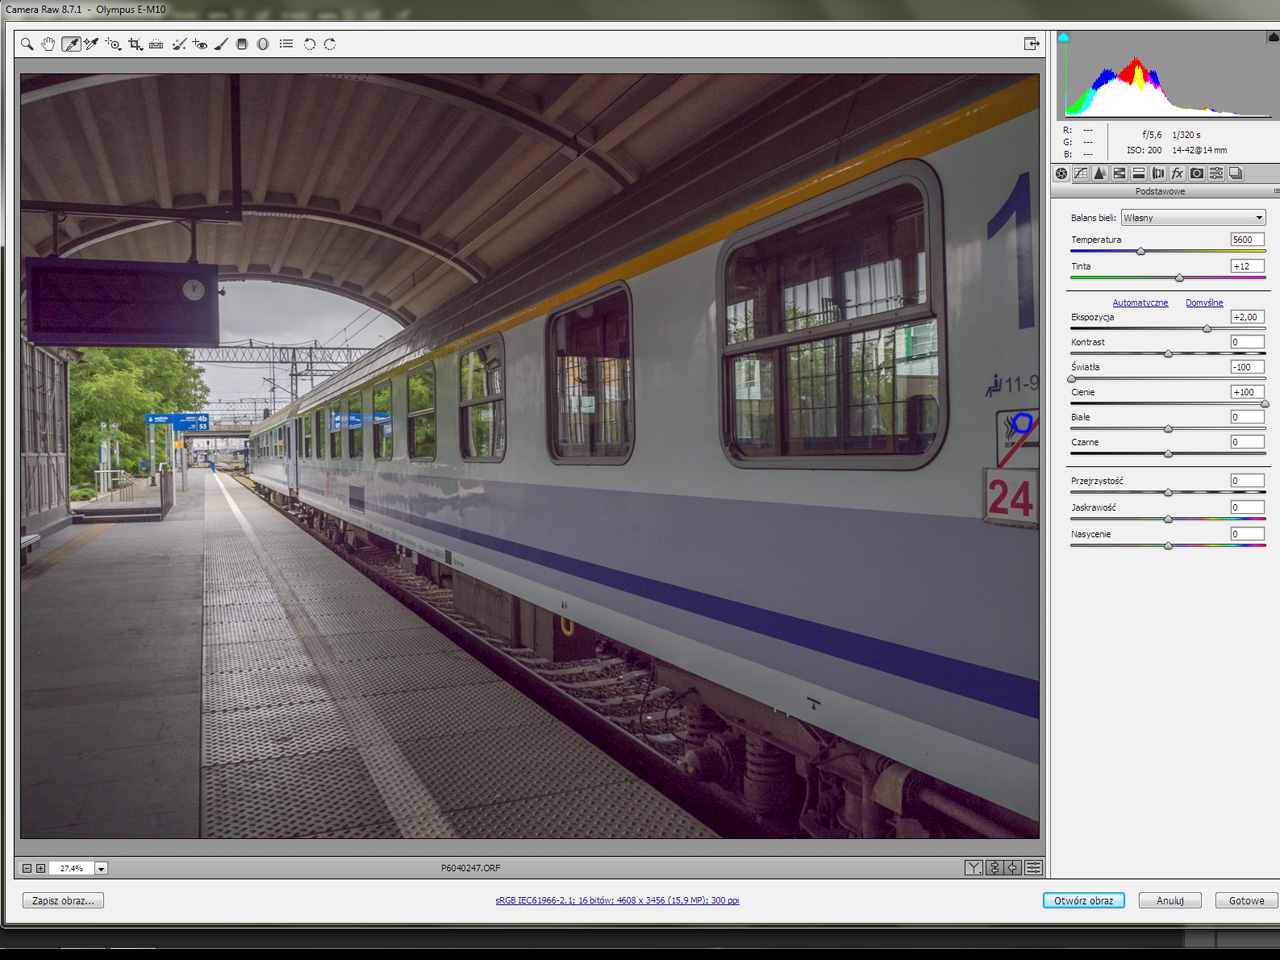Rotate image 90 degrees clockwise
Image resolution: width=1280 pixels, height=960 pixels.
pos(330,44)
